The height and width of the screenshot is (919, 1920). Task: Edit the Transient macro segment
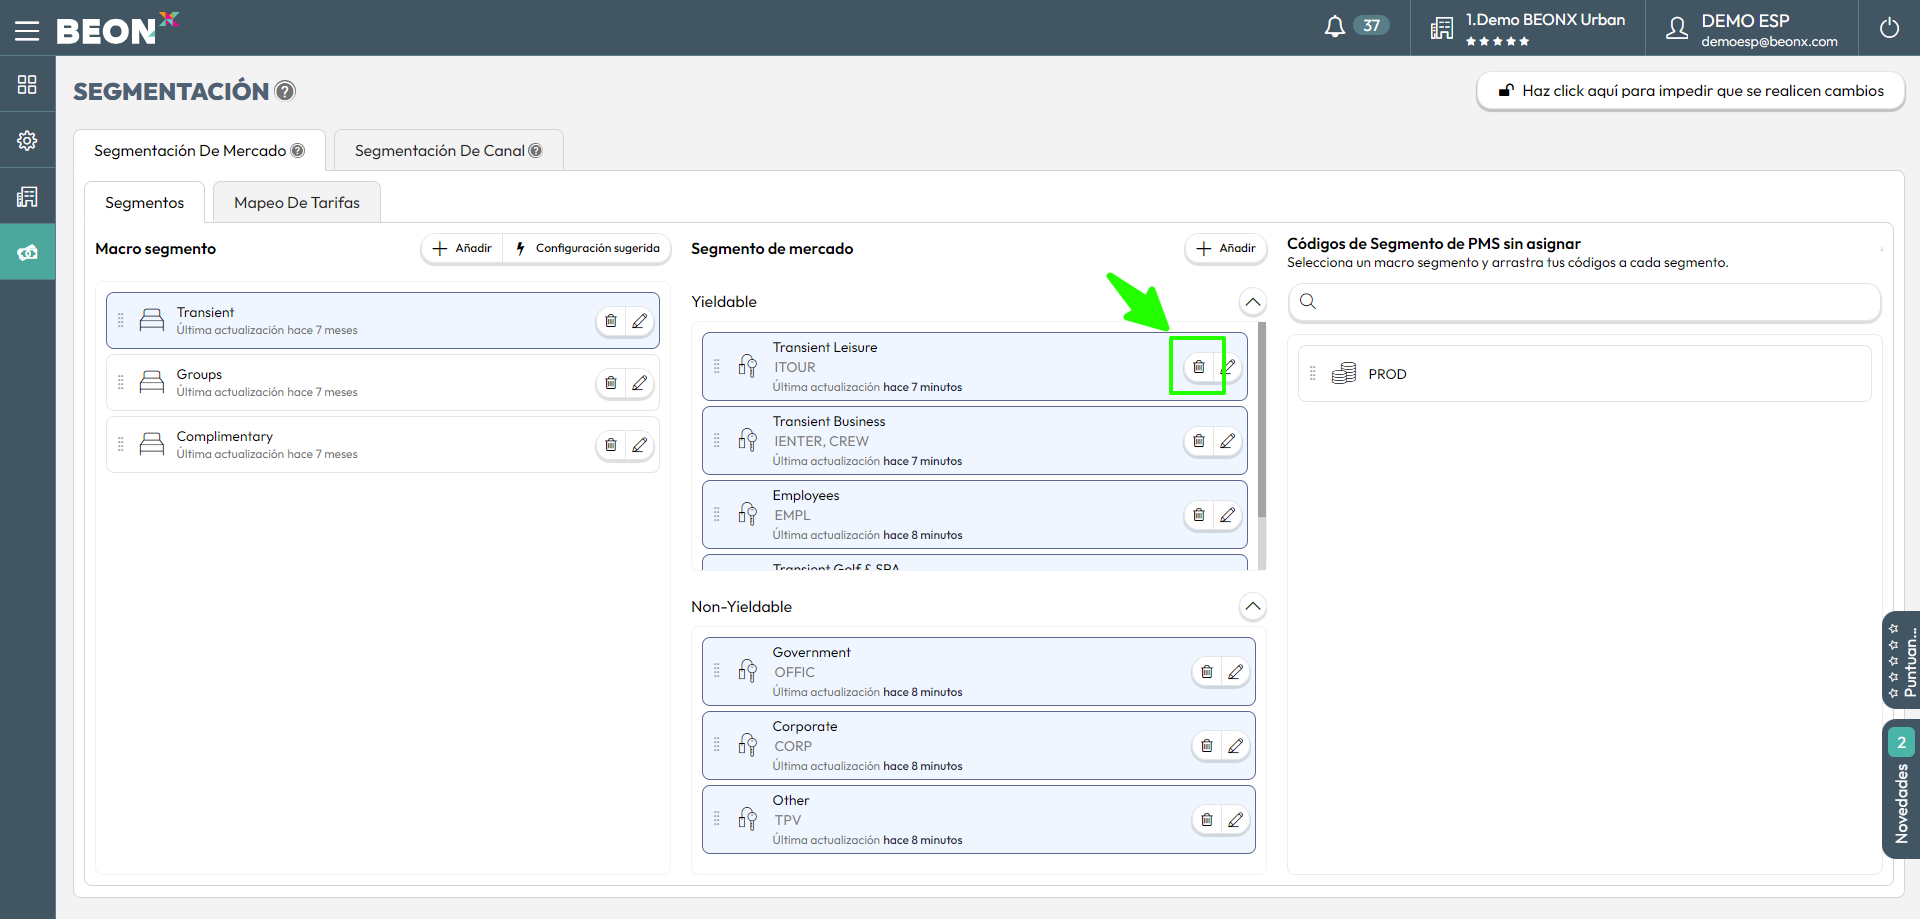(x=639, y=321)
